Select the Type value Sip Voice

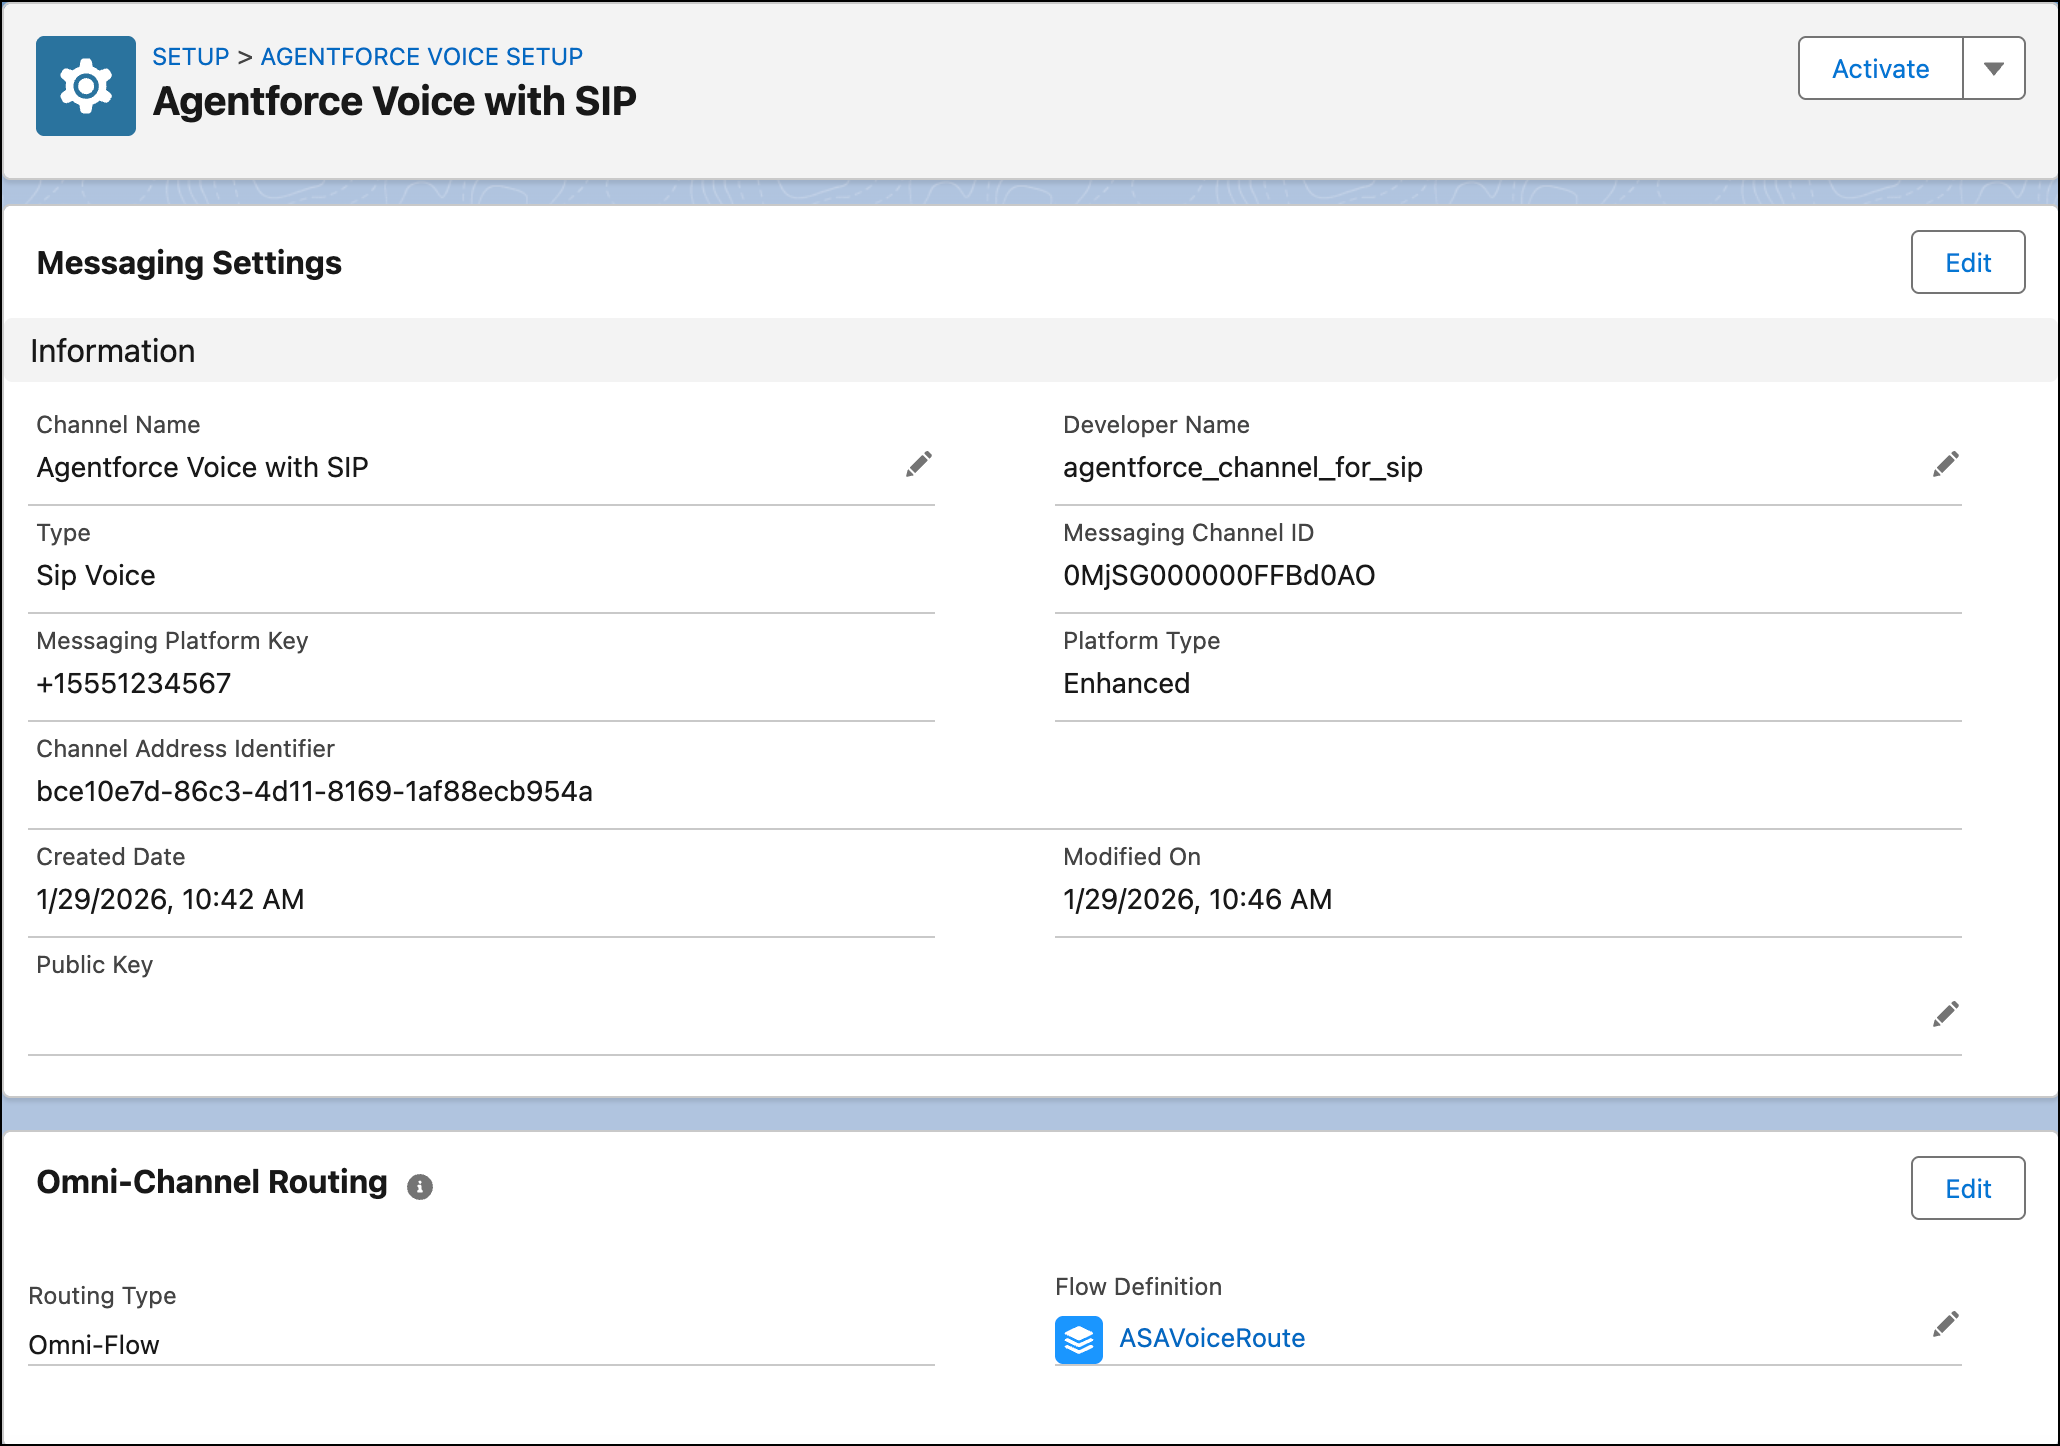point(96,575)
